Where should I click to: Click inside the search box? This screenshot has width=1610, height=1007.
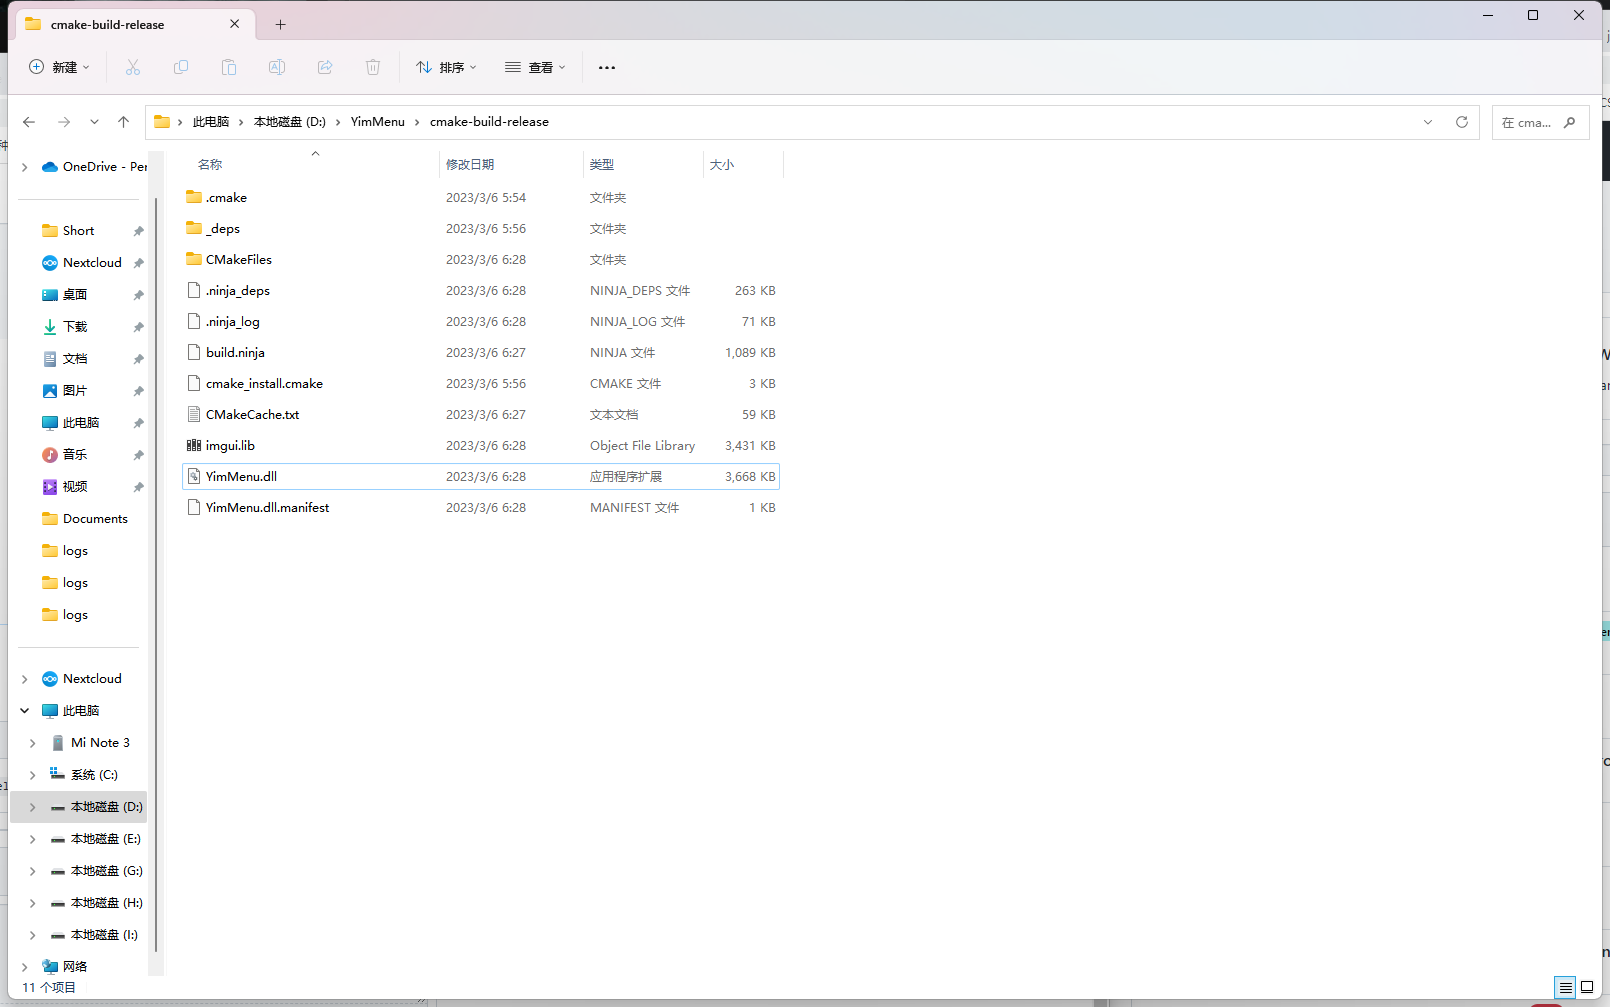(x=1532, y=122)
